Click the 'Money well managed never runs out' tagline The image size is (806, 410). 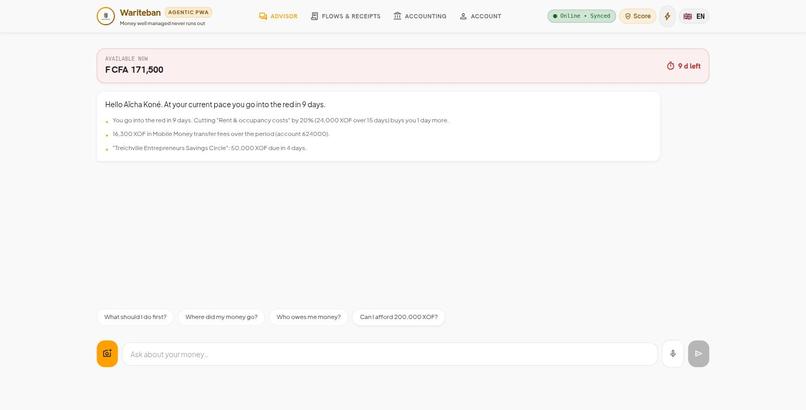pos(162,23)
